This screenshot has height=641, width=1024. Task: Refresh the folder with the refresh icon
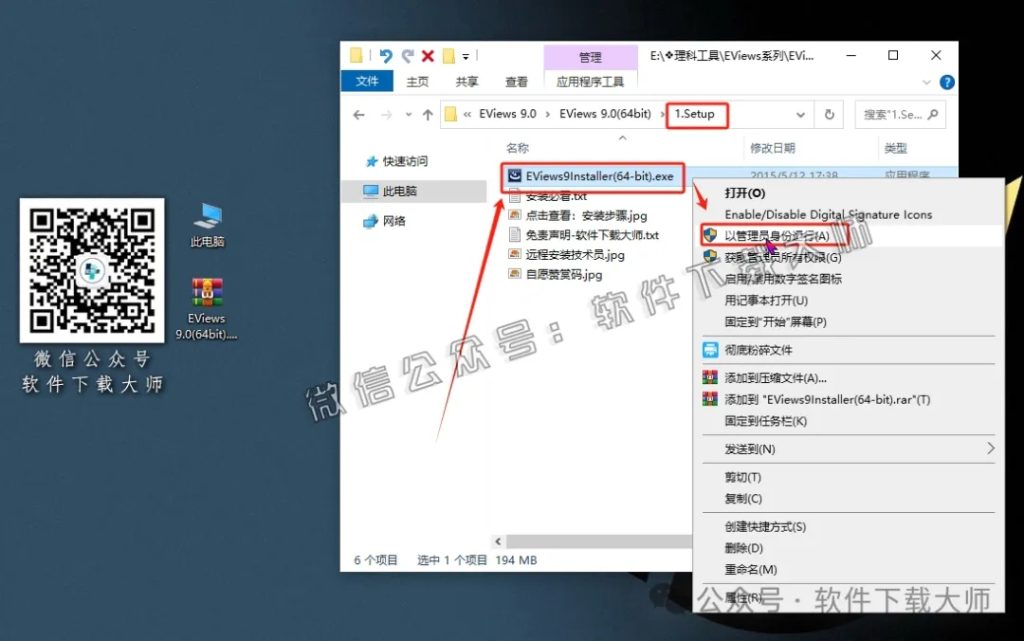[x=831, y=115]
